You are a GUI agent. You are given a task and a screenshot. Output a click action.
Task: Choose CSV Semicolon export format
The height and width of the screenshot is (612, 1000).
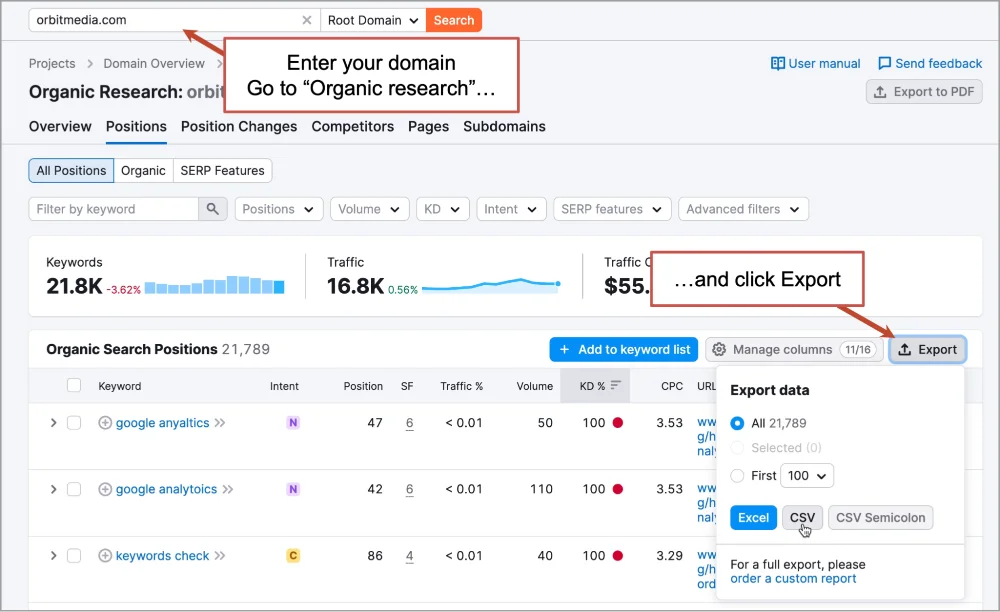click(881, 518)
